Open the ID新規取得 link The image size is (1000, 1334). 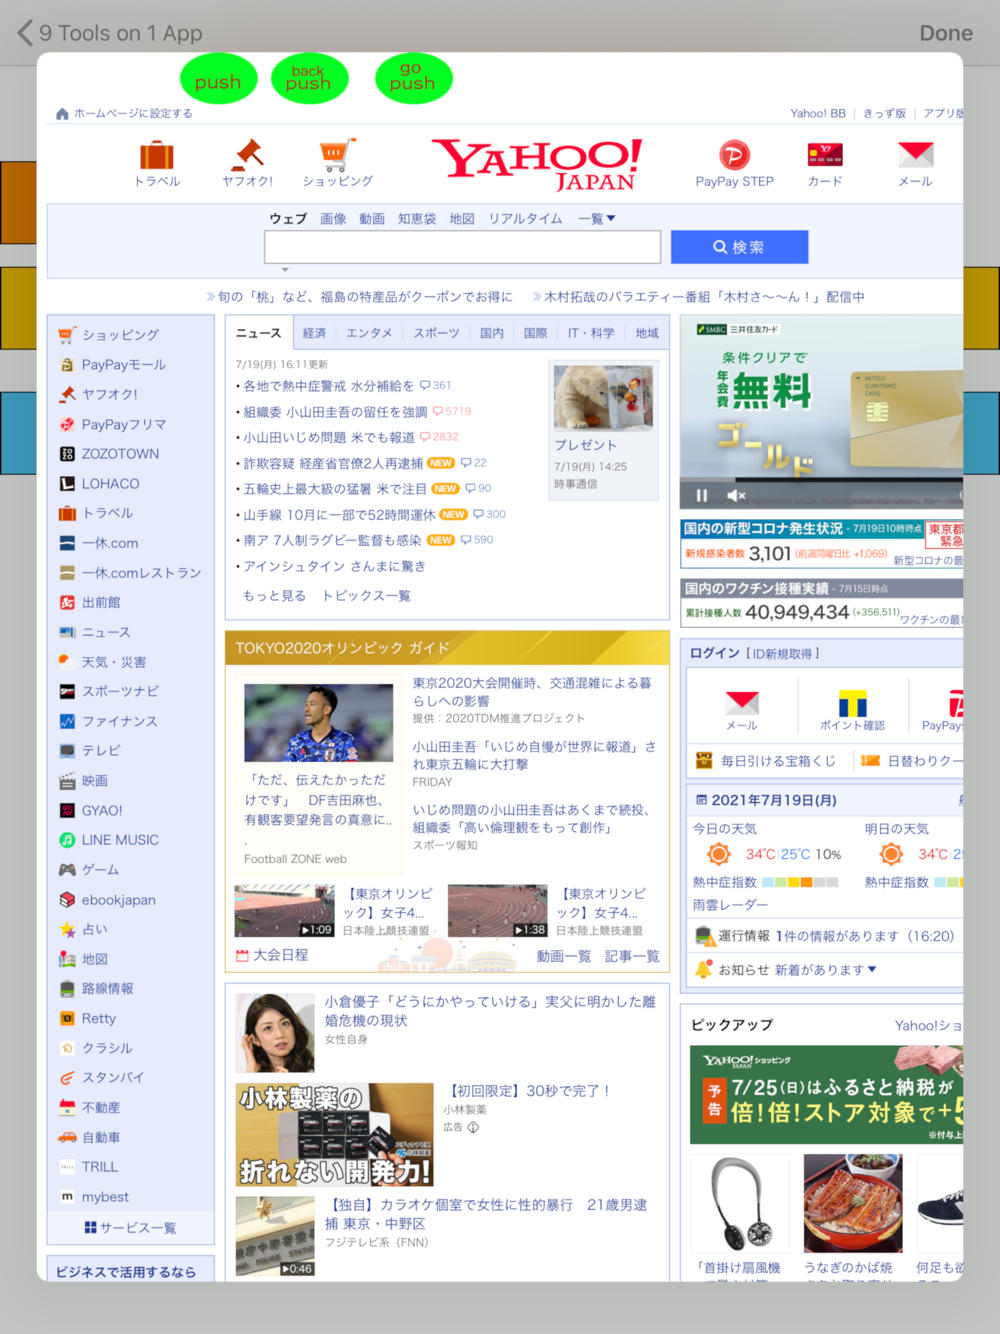click(x=785, y=653)
